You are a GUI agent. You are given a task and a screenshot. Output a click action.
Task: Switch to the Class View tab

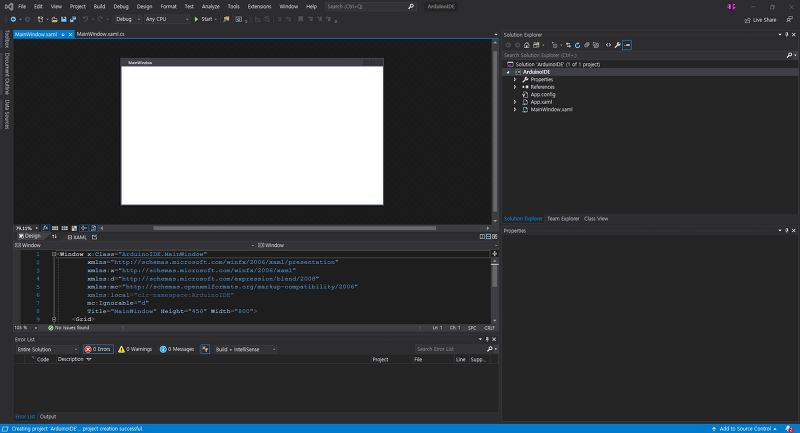(596, 219)
